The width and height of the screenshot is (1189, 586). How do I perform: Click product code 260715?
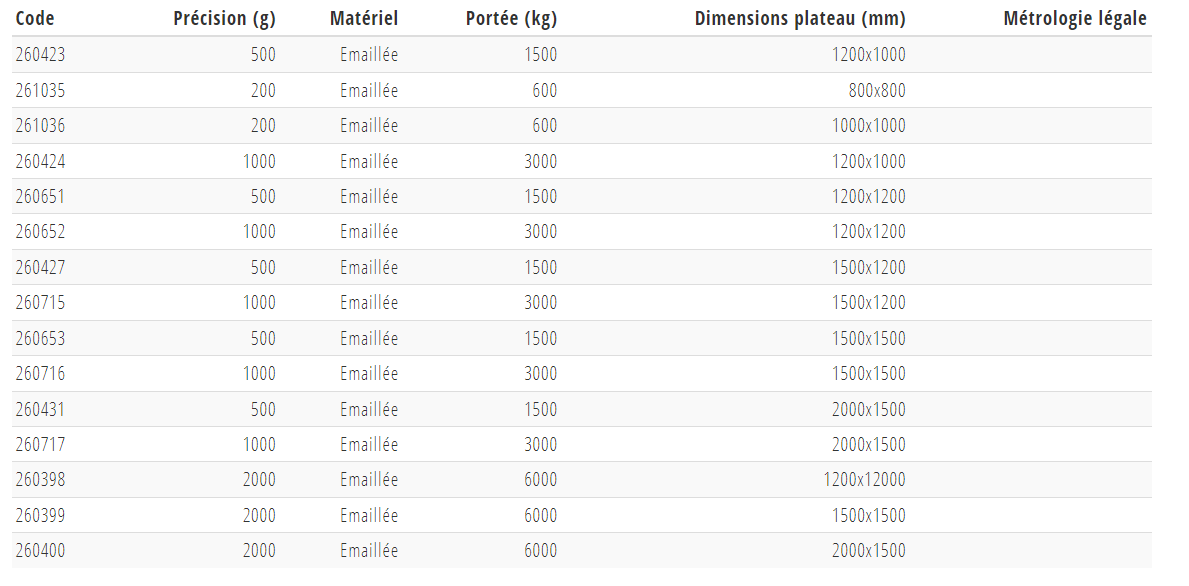40,302
